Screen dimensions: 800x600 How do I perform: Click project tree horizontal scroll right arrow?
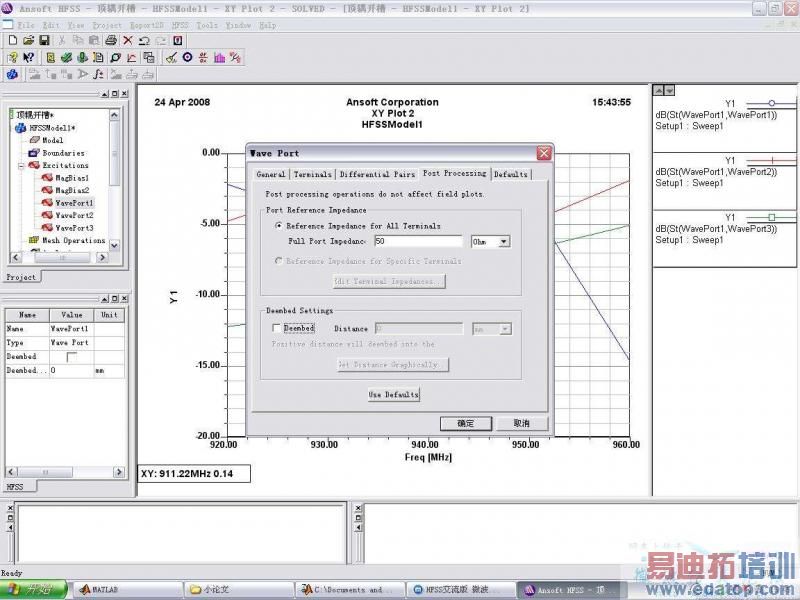click(103, 258)
